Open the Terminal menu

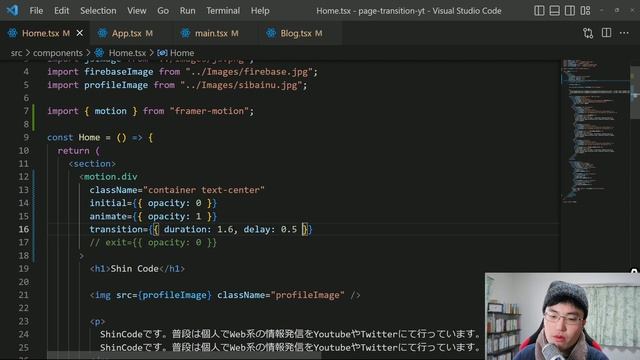[x=223, y=11]
